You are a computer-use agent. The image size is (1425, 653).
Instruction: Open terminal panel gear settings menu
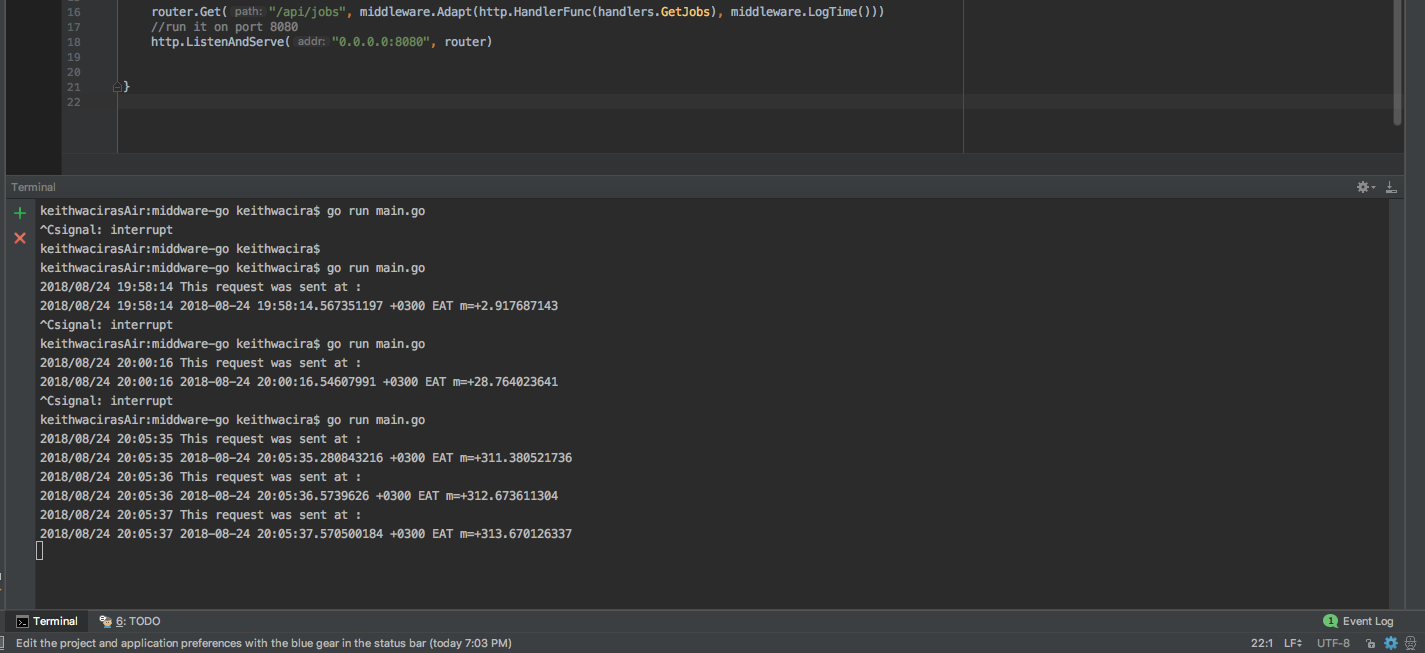(1364, 187)
